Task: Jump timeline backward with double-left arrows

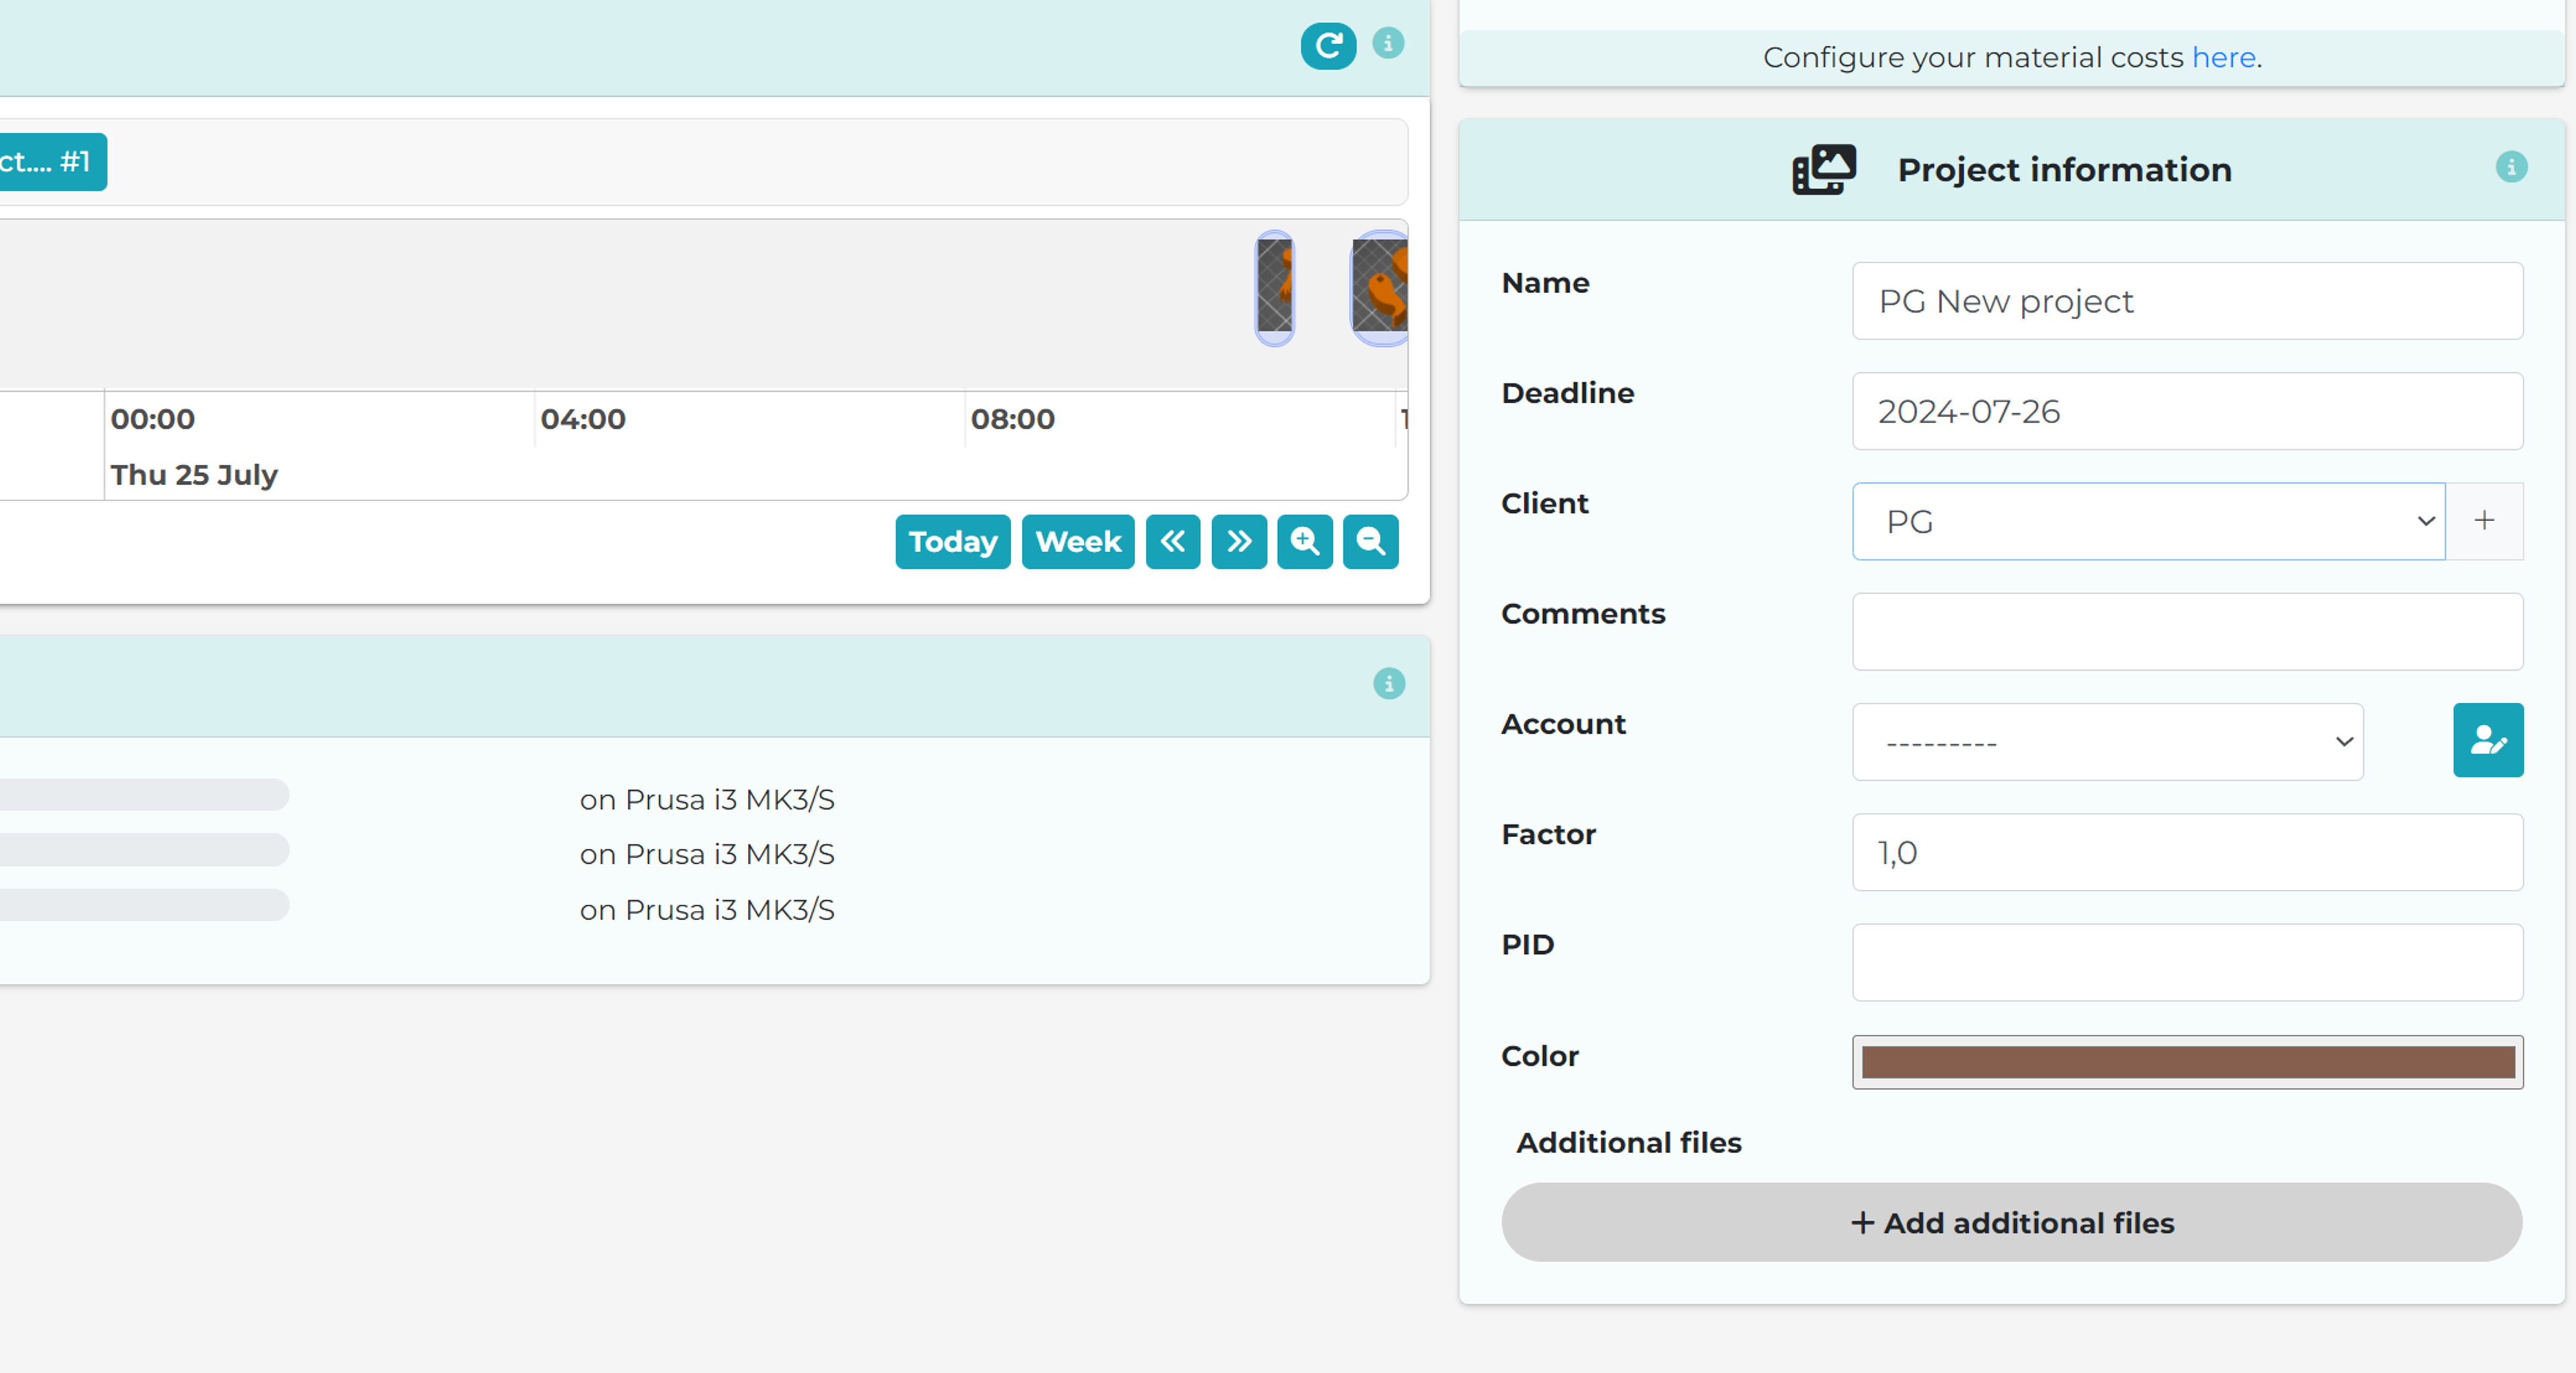Action: coord(1173,541)
